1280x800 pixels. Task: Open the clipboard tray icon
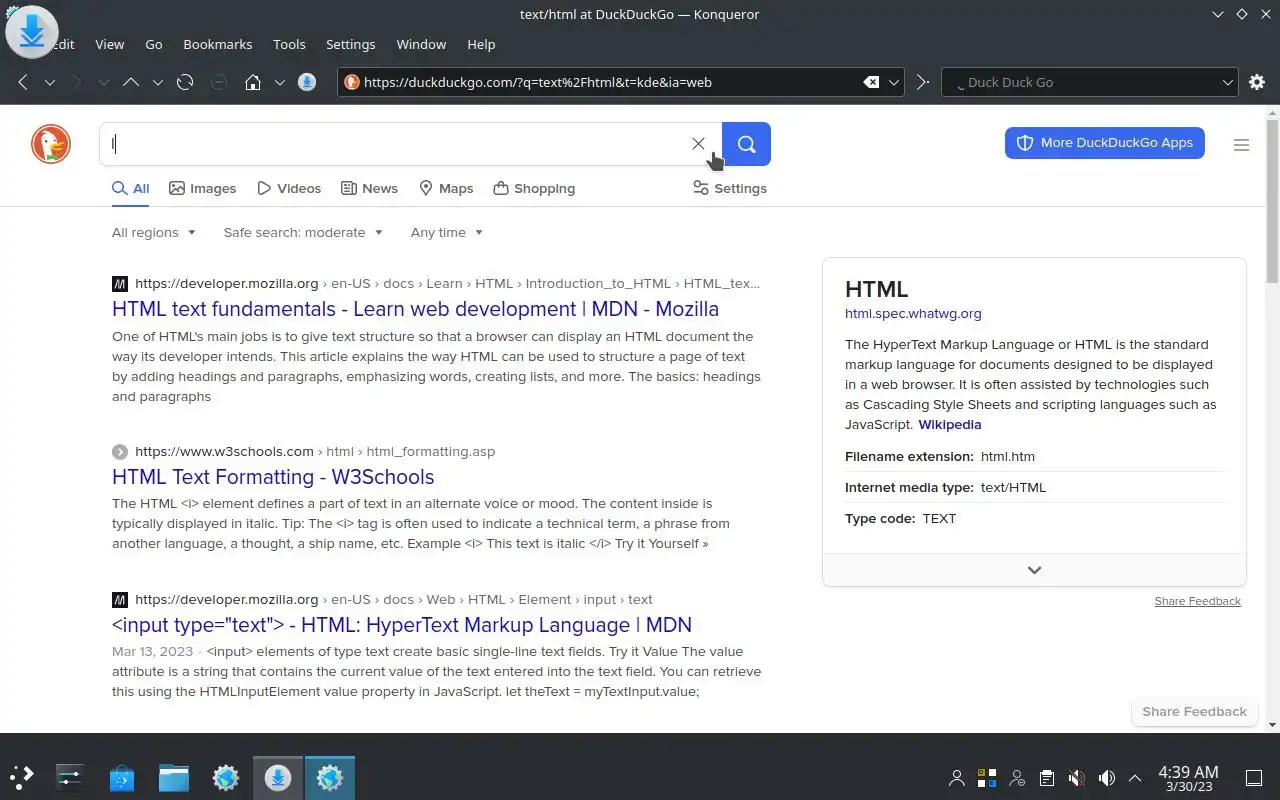[x=1046, y=777]
